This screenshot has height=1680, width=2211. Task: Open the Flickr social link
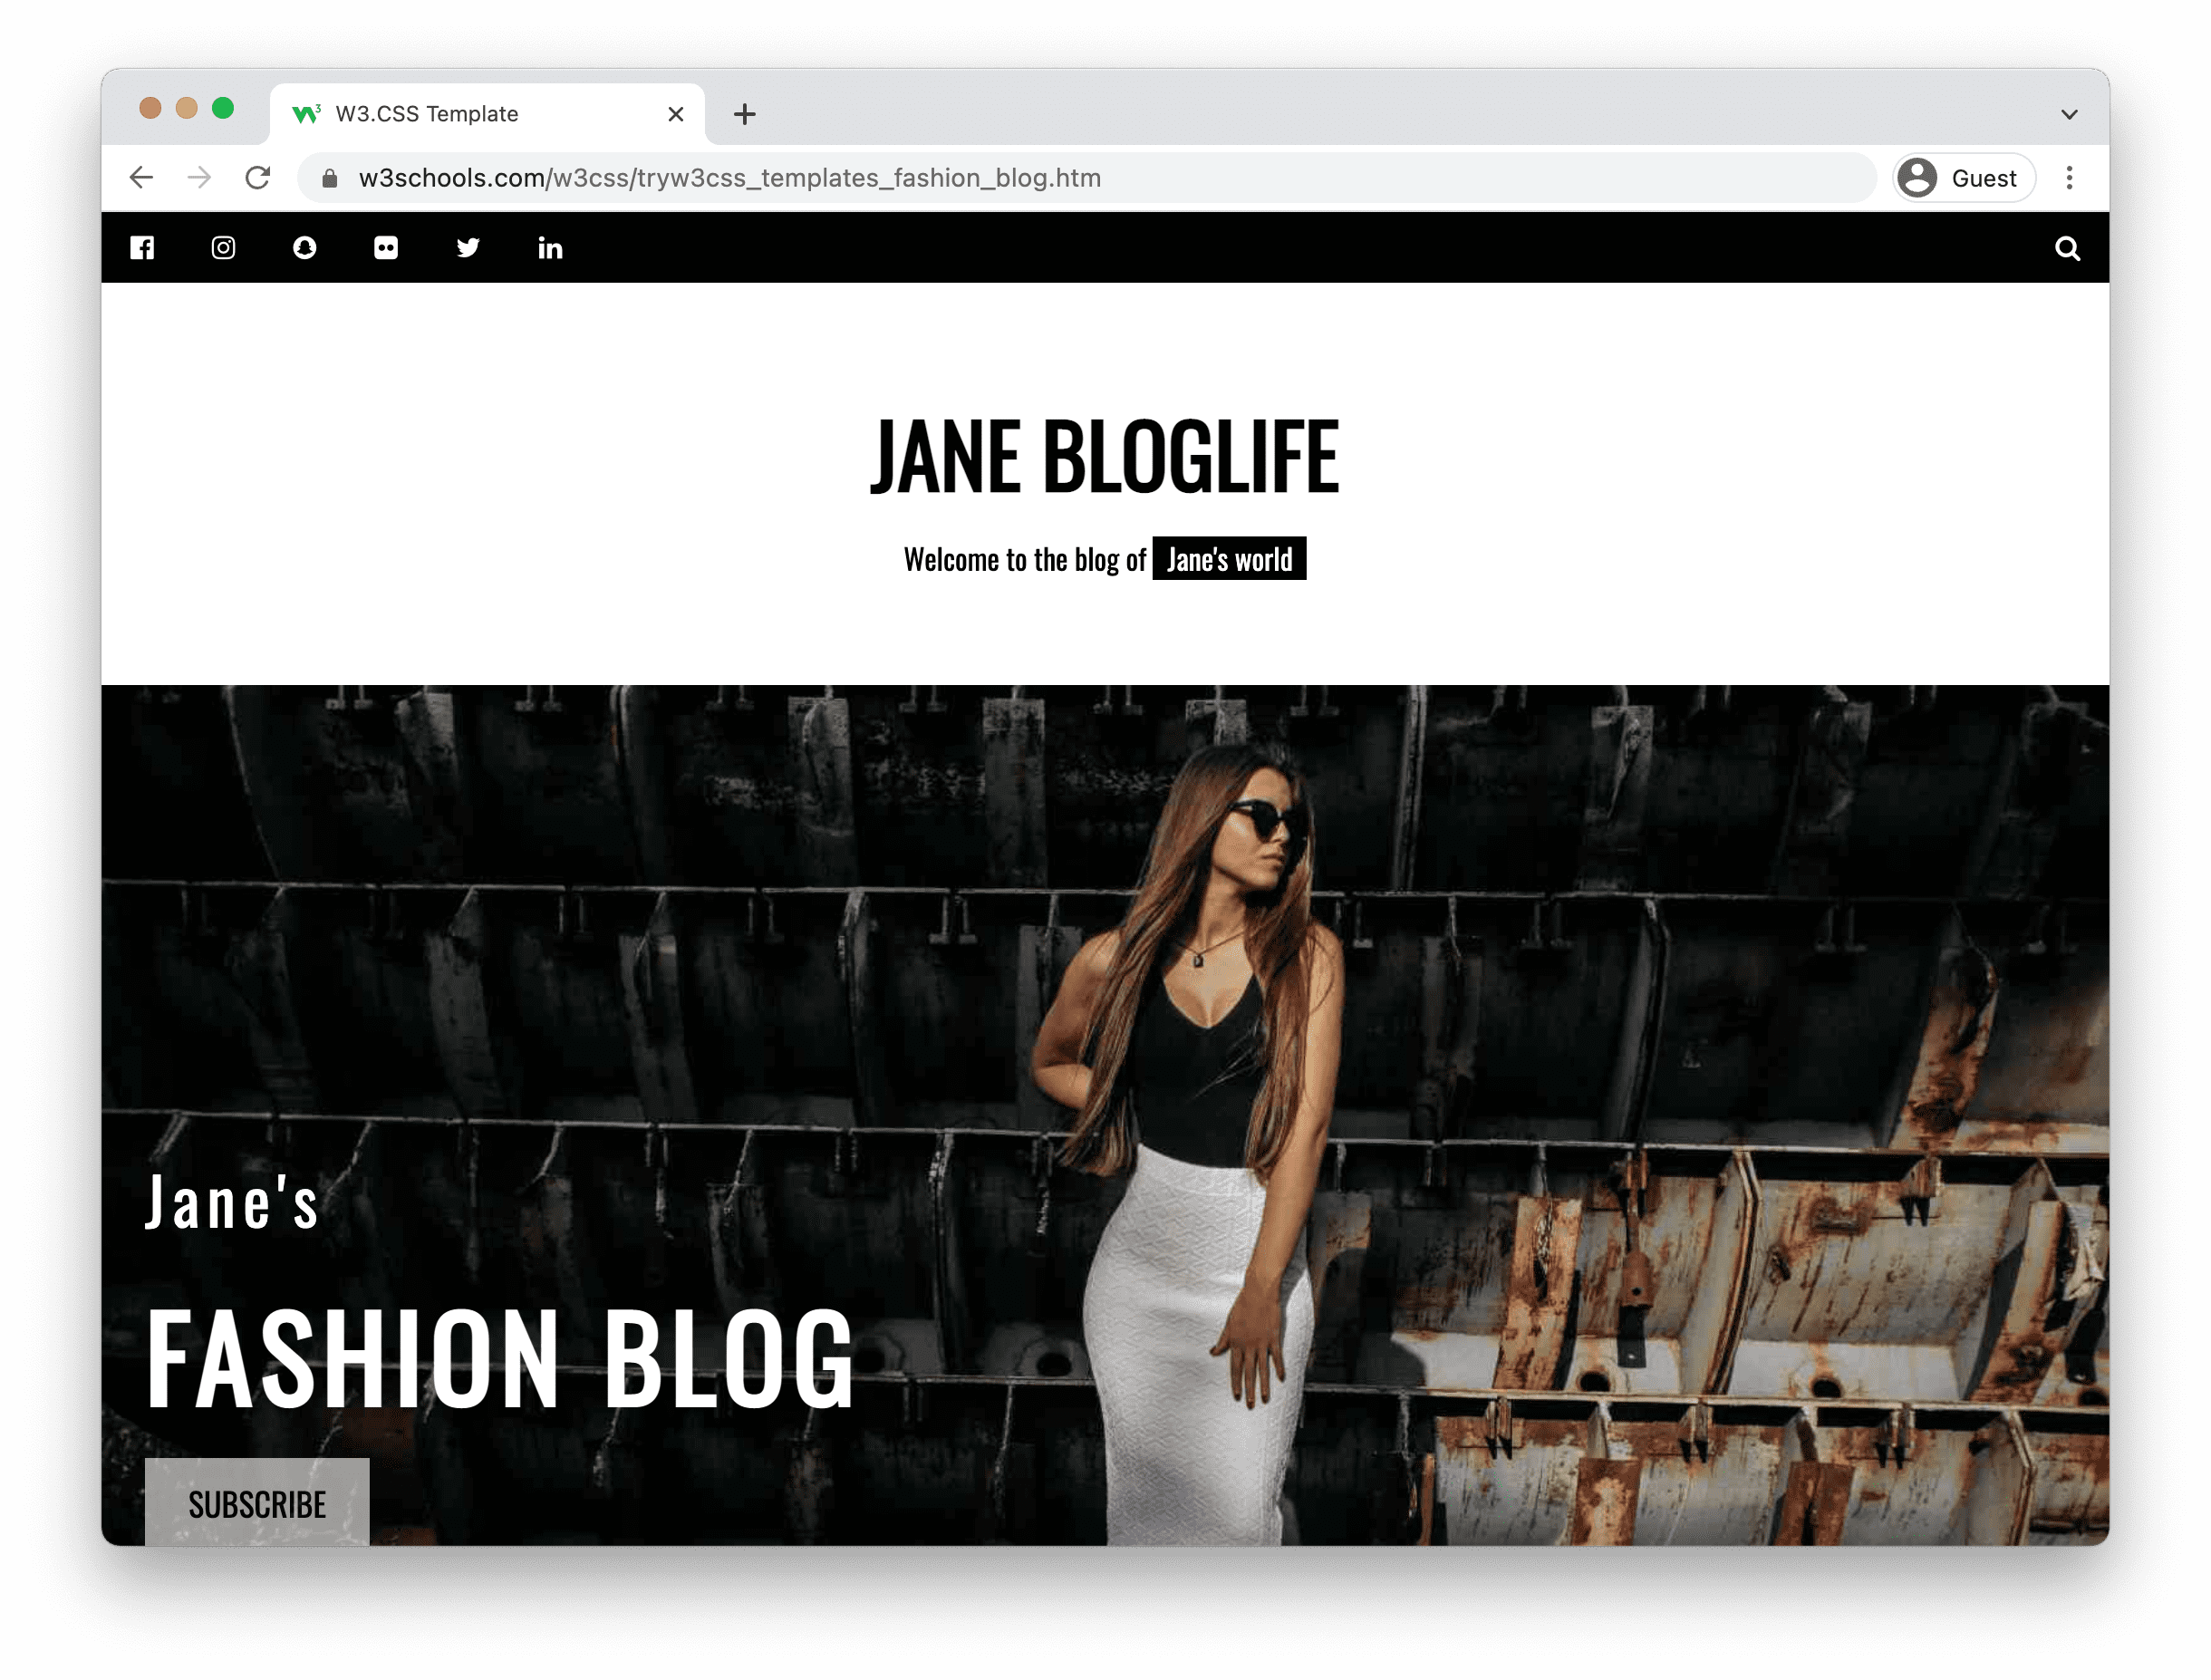[x=386, y=248]
